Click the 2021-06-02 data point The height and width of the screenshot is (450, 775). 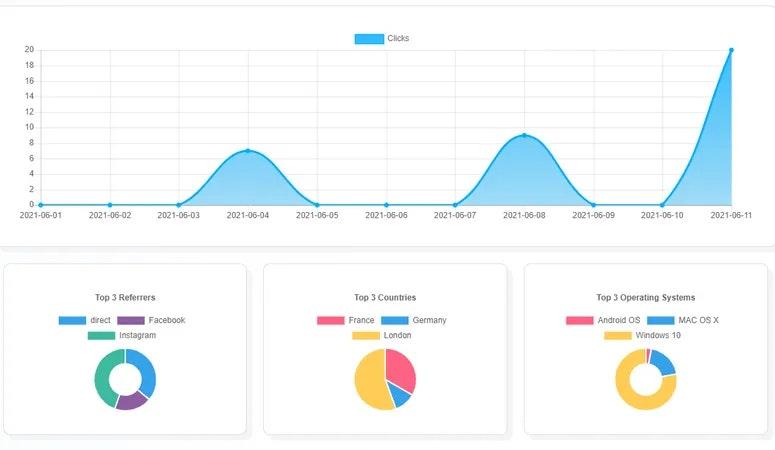click(110, 205)
